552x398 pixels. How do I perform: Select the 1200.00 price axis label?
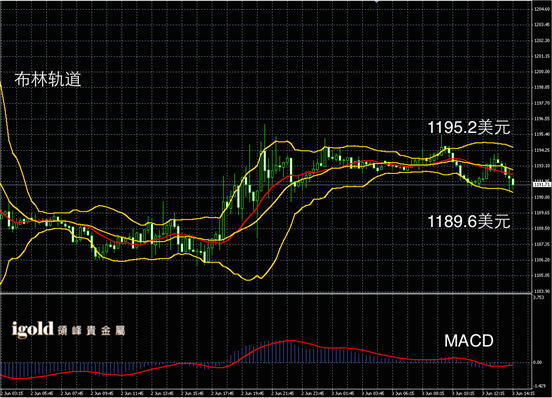click(542, 72)
